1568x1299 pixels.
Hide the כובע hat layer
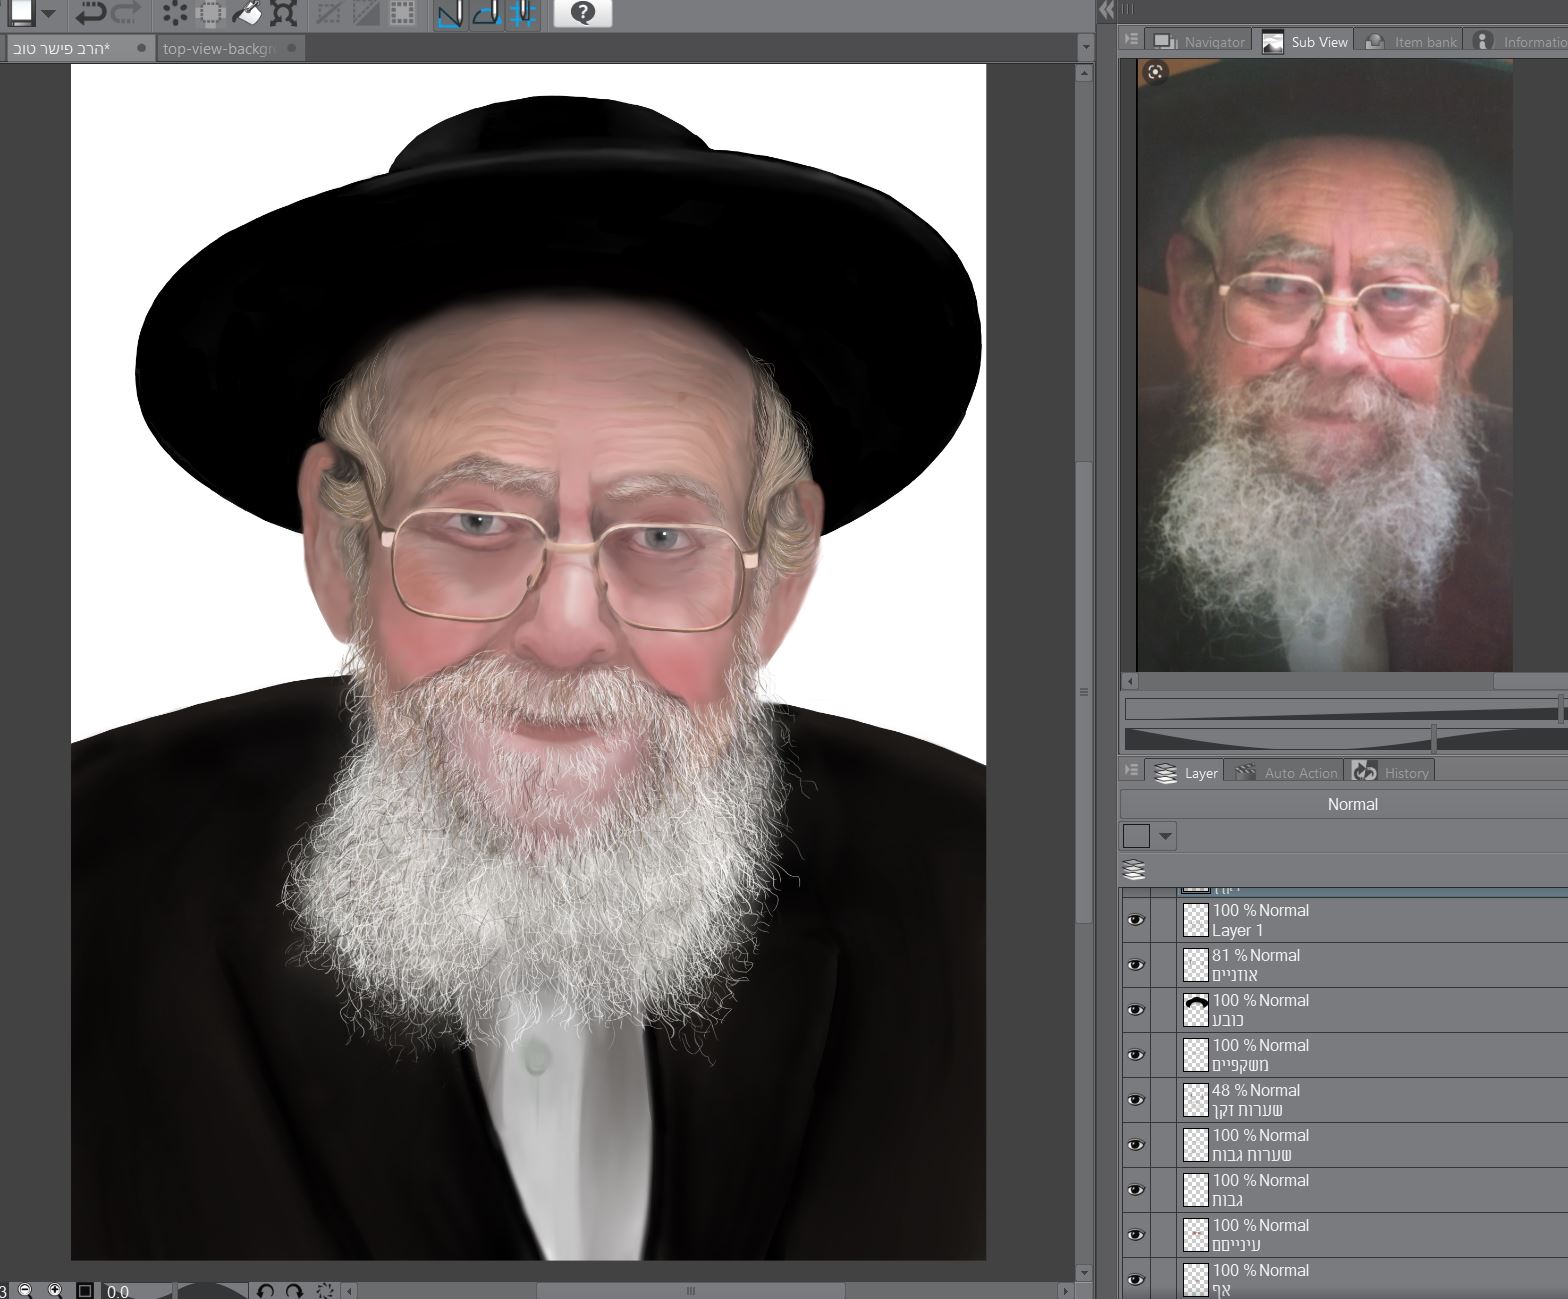pos(1135,1010)
